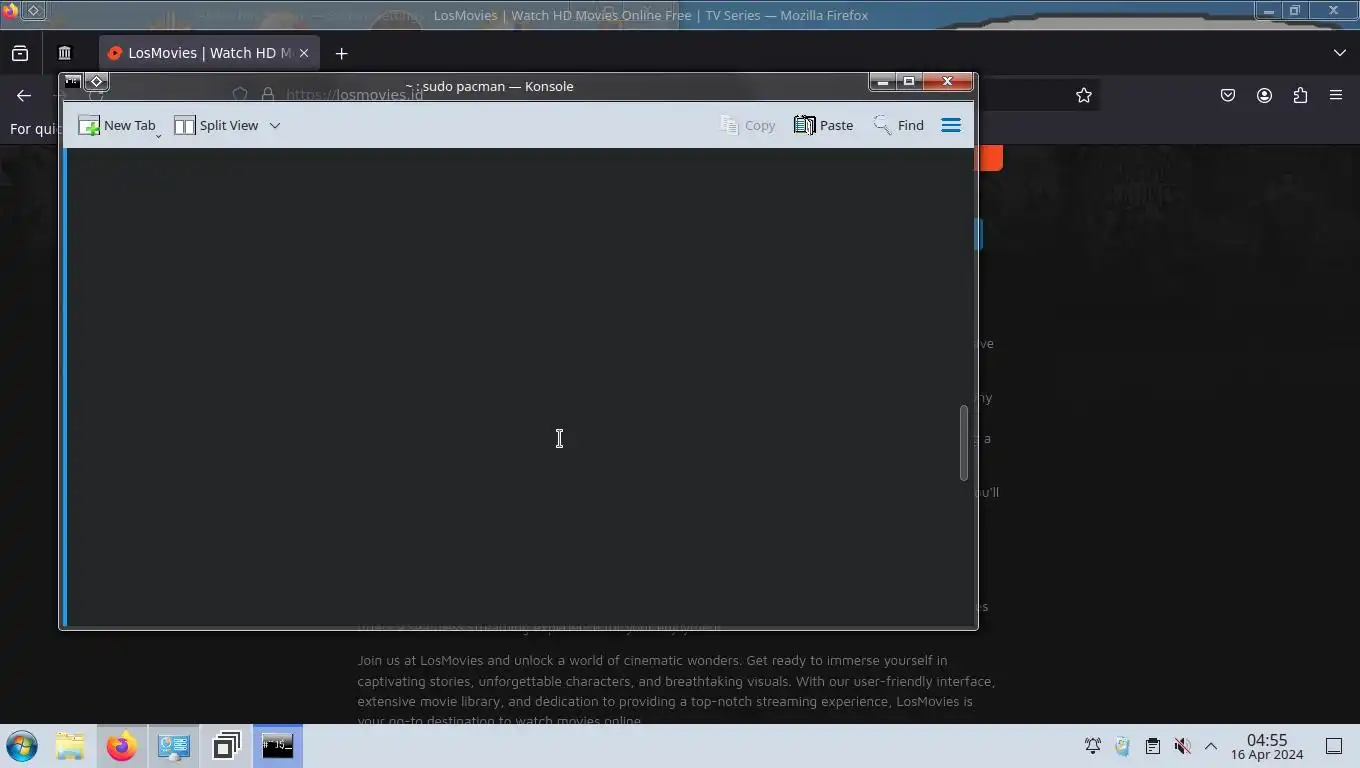1360x768 pixels.
Task: Open notifications bell in system tray
Action: pyautogui.click(x=1093, y=746)
